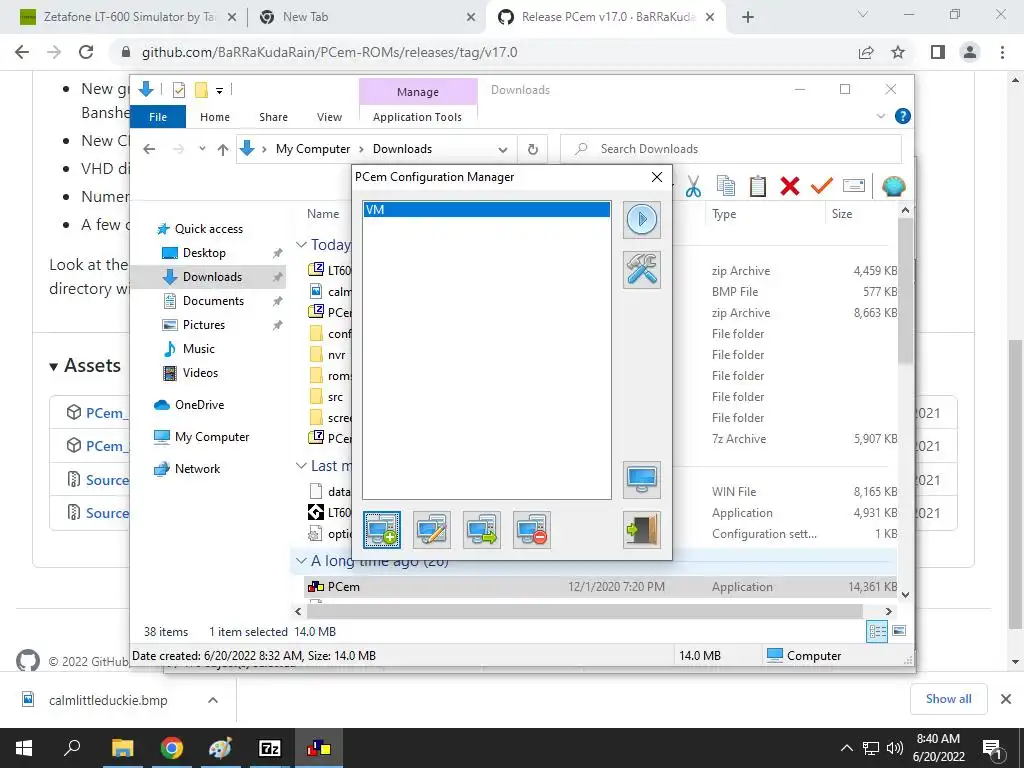Click the Explorer help question mark icon

903,116
